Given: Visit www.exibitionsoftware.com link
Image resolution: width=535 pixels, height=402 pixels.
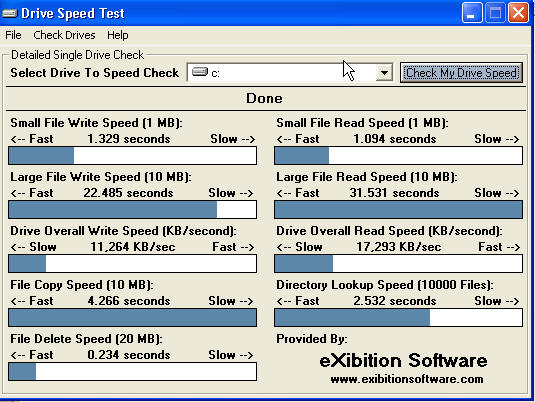Looking at the screenshot, I should (407, 379).
